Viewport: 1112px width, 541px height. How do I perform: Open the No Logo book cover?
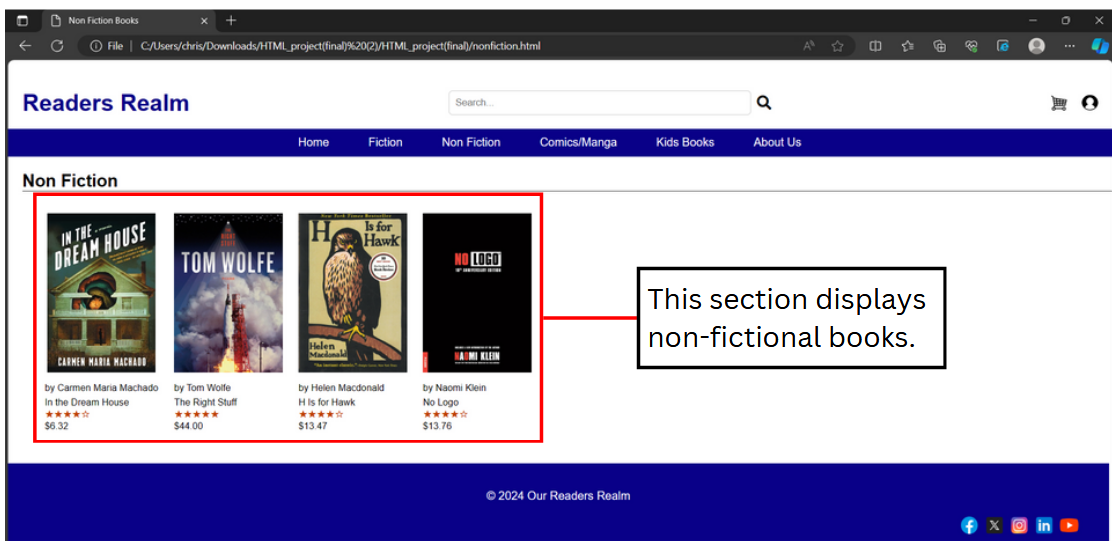click(x=477, y=293)
